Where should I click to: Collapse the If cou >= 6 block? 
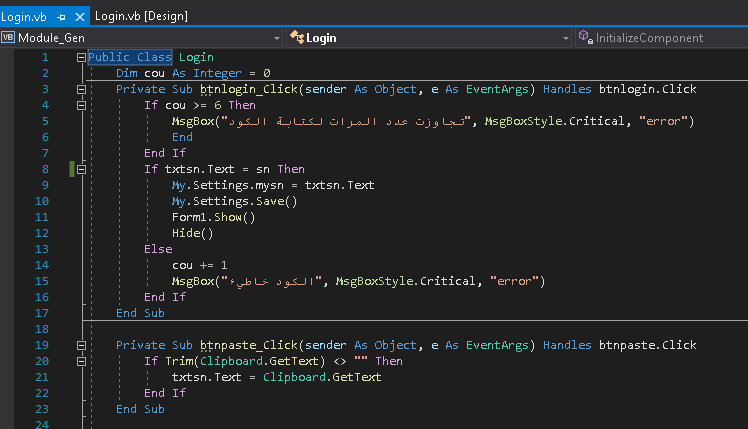point(81,105)
